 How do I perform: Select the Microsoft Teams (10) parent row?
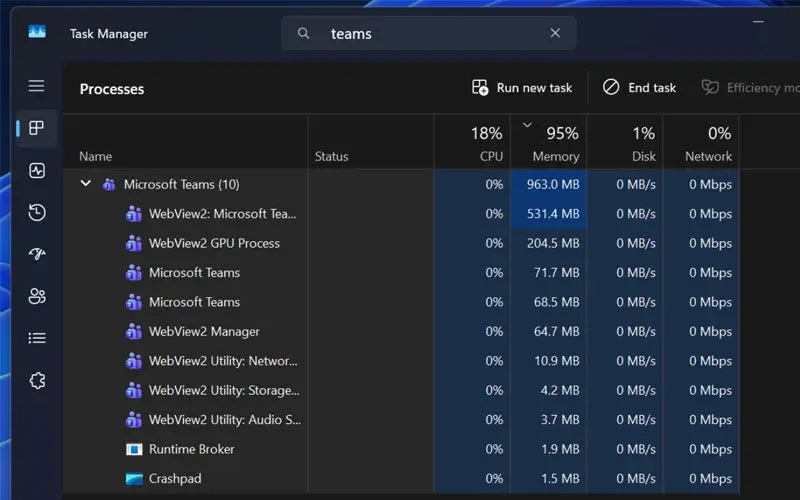pyautogui.click(x=401, y=184)
